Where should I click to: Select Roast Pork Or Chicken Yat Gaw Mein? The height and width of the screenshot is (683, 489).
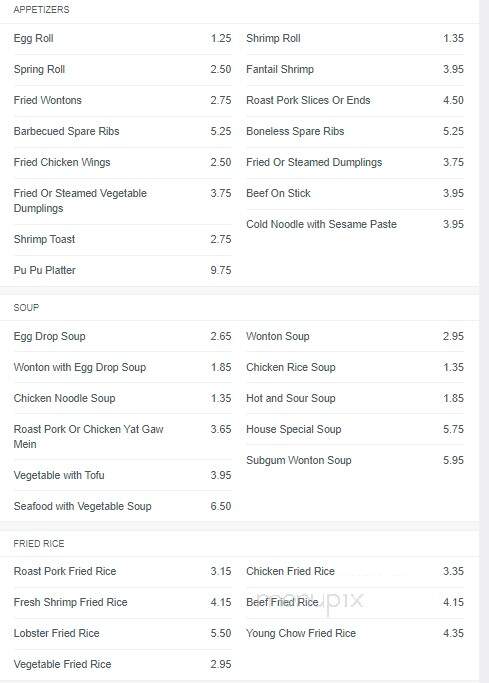(122, 437)
